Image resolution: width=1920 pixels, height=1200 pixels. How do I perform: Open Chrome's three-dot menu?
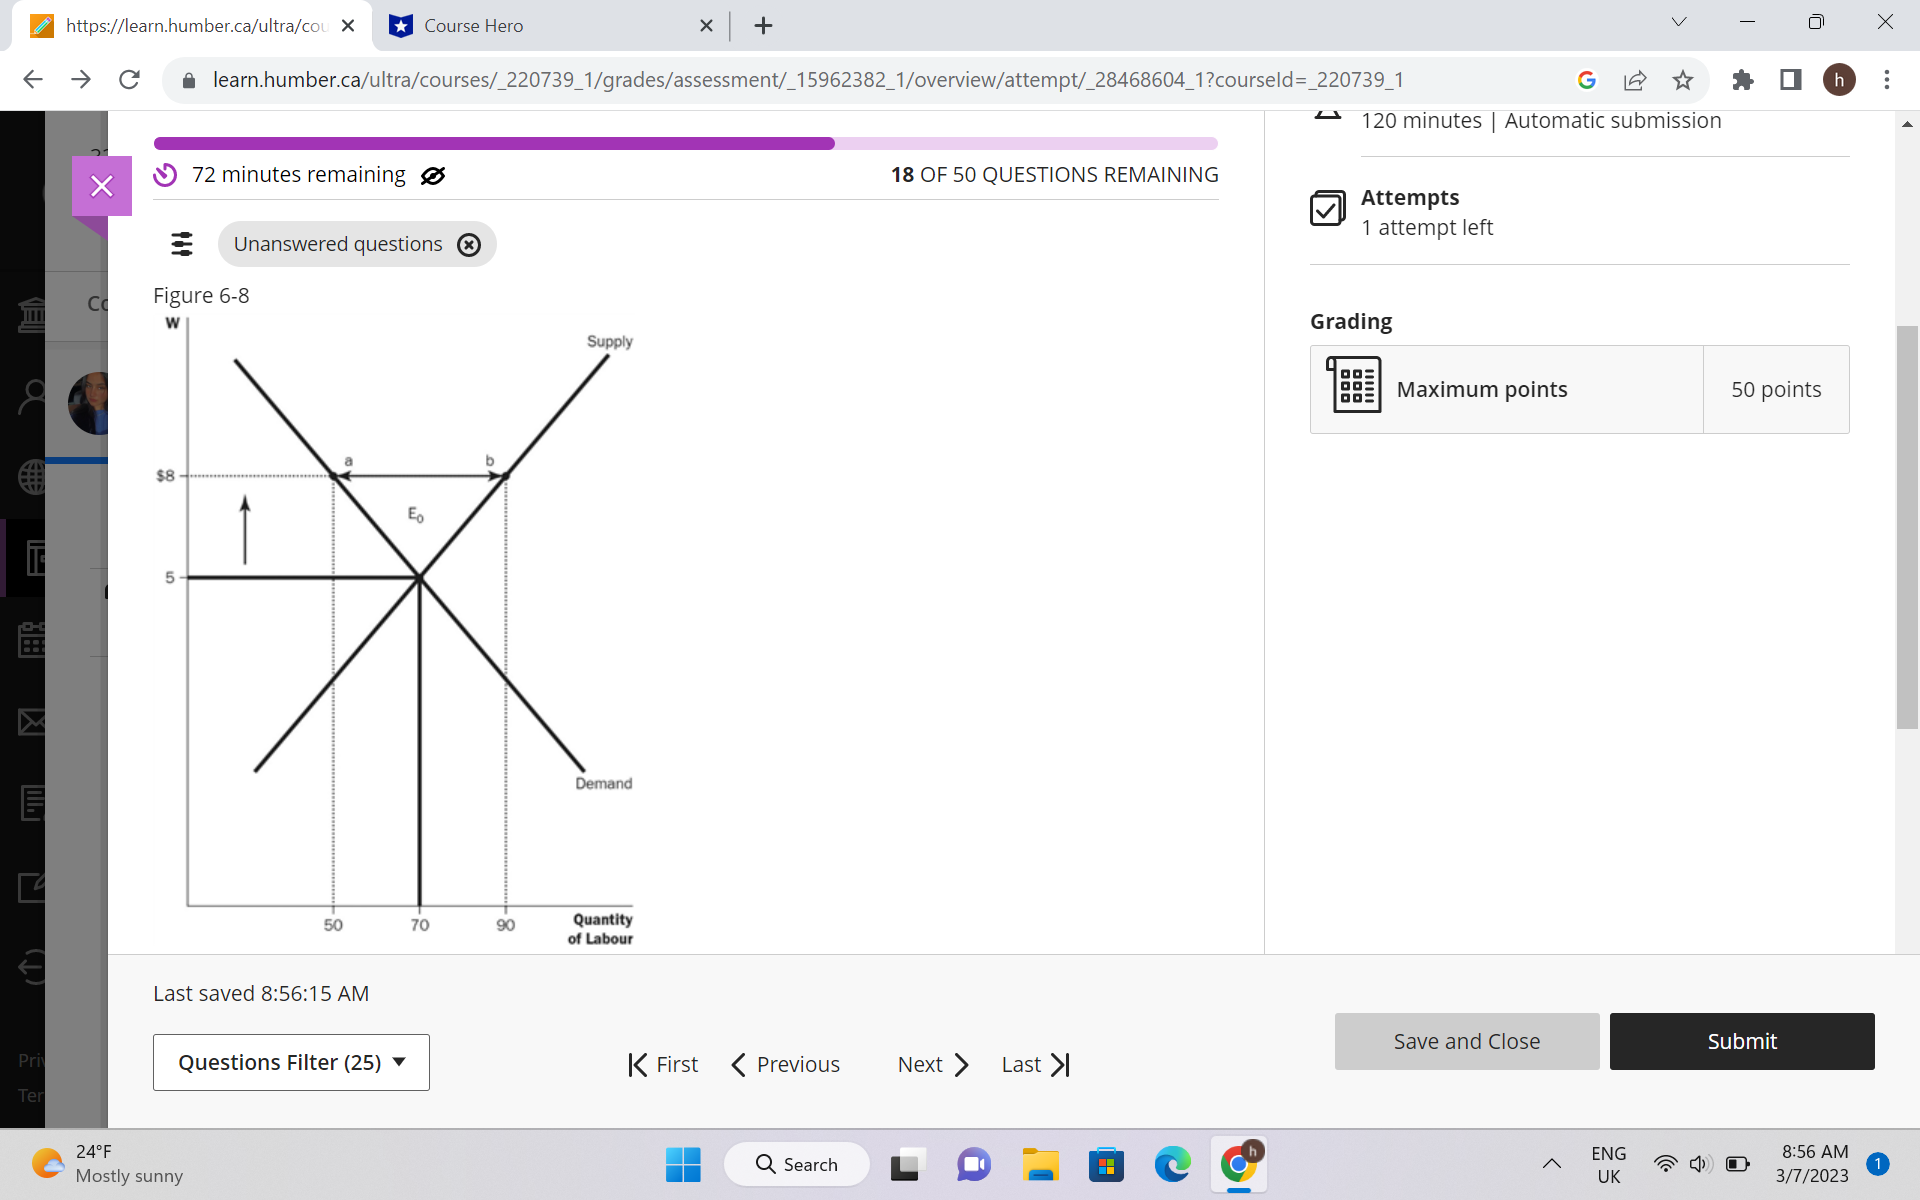1887,80
